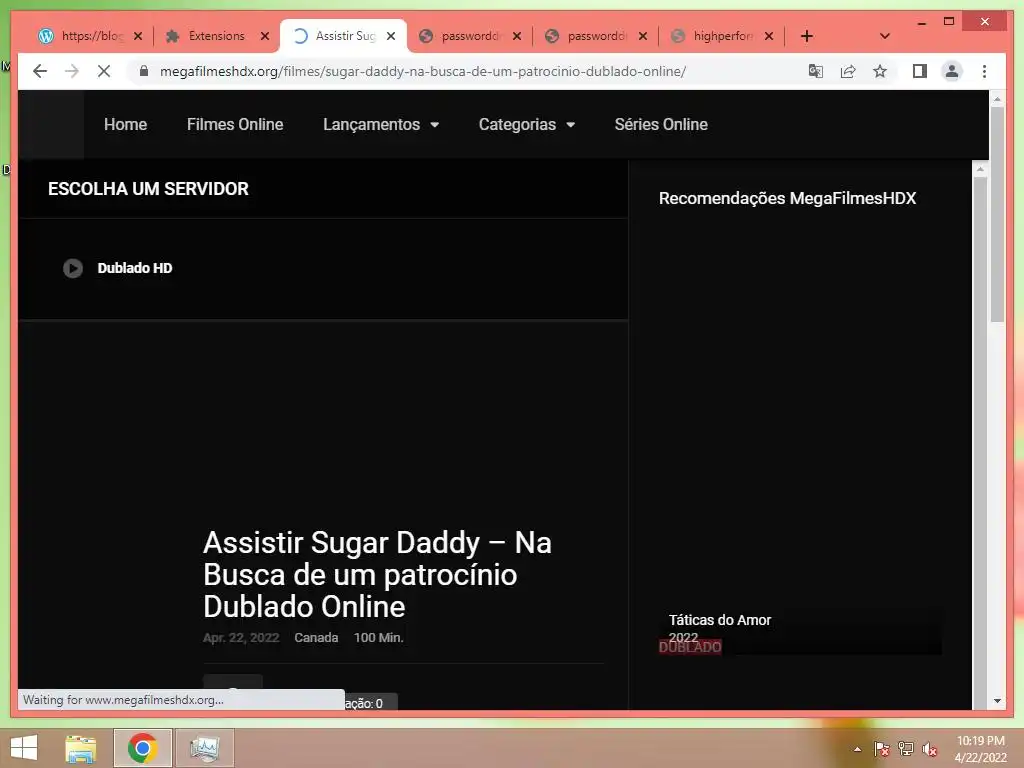The image size is (1024, 768).
Task: Go back with the browser back arrow
Action: 40,71
